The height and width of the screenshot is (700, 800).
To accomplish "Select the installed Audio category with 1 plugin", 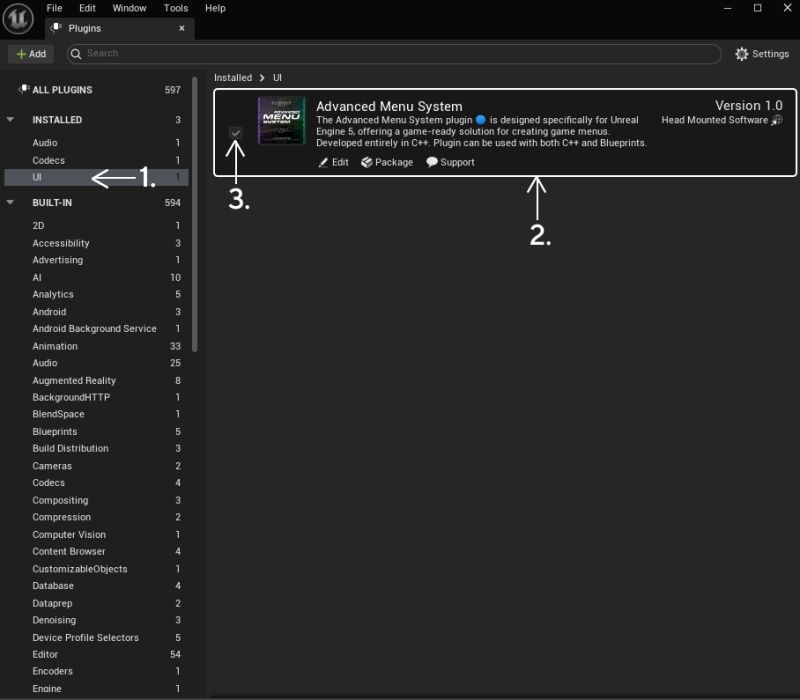I will click(x=96, y=143).
